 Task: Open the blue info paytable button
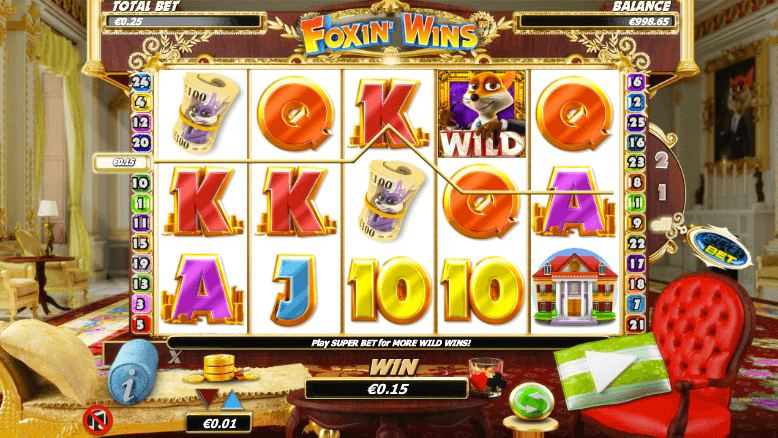pyautogui.click(x=132, y=372)
